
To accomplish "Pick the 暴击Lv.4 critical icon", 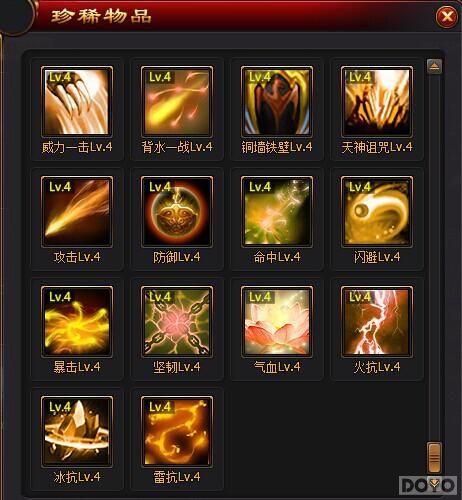I will coord(77,322).
